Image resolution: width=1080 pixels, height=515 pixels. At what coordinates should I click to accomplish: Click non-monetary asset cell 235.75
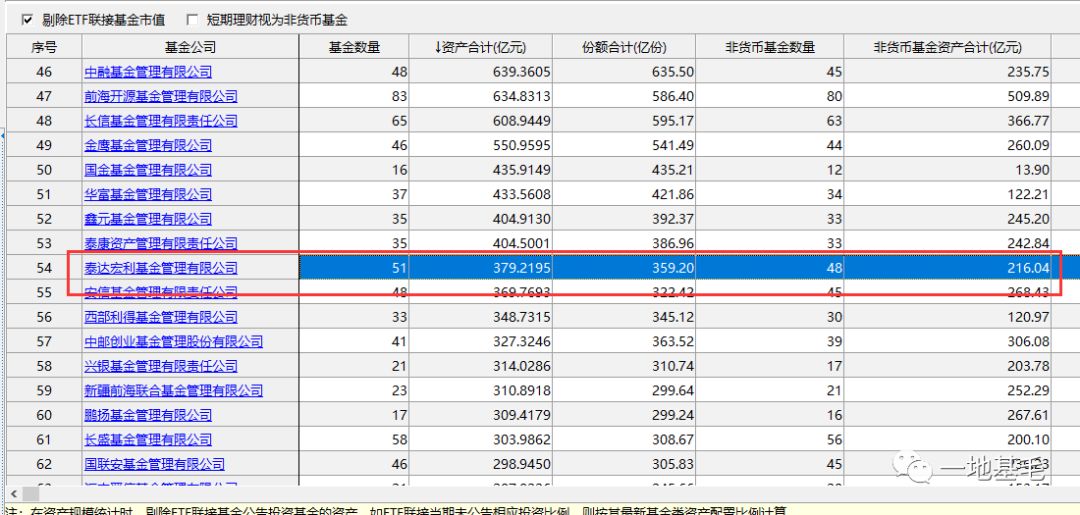coord(948,72)
